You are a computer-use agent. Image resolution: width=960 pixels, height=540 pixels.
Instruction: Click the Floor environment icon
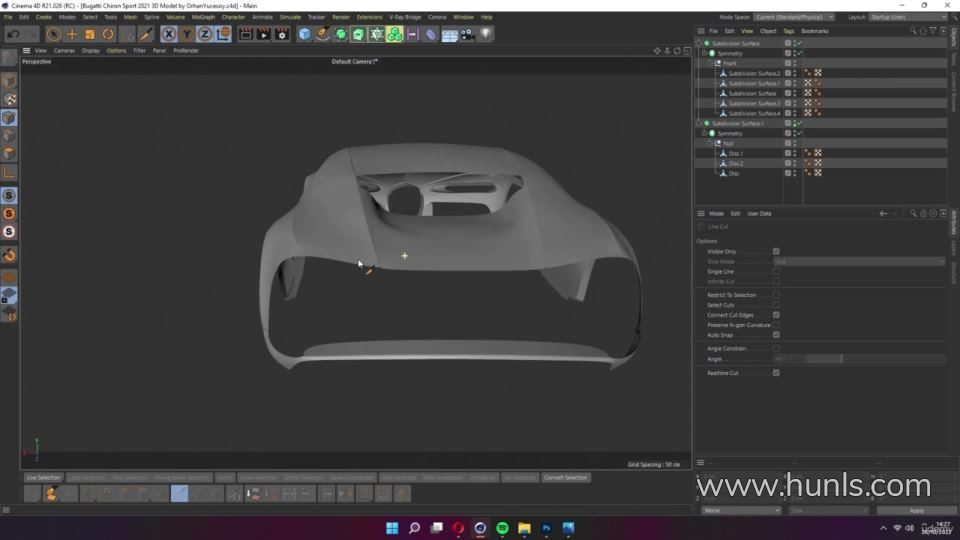(x=449, y=34)
